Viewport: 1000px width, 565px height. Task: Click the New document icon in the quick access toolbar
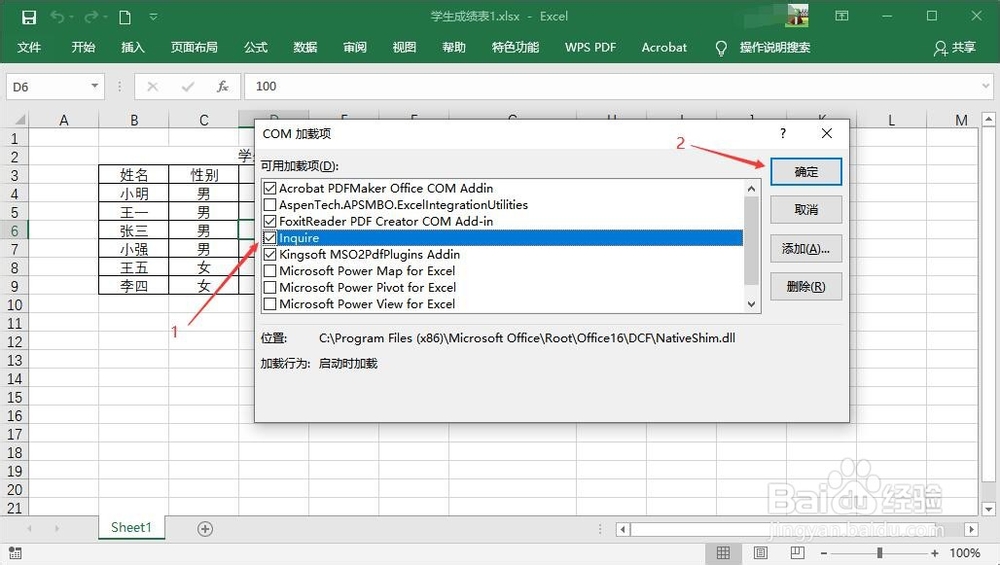pyautogui.click(x=125, y=17)
